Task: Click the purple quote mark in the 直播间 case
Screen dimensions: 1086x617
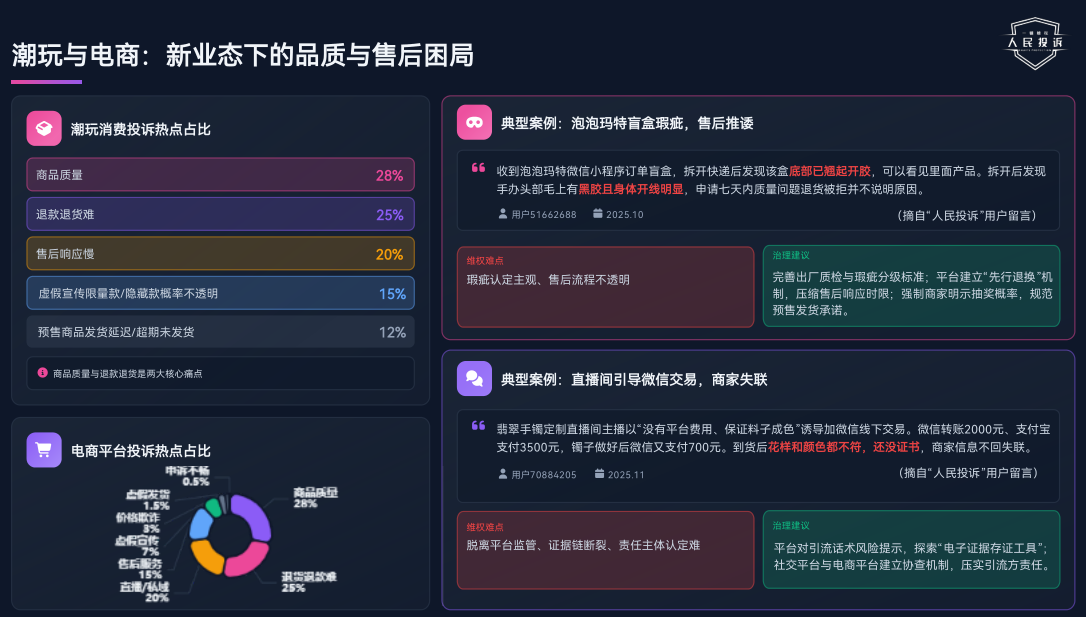Action: coord(478,425)
